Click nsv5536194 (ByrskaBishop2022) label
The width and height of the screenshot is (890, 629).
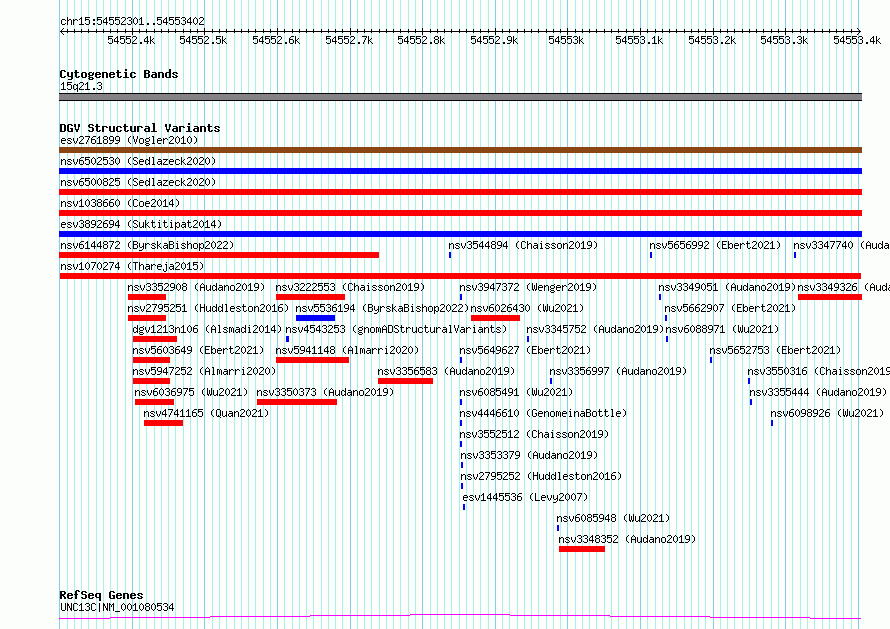[x=382, y=308]
